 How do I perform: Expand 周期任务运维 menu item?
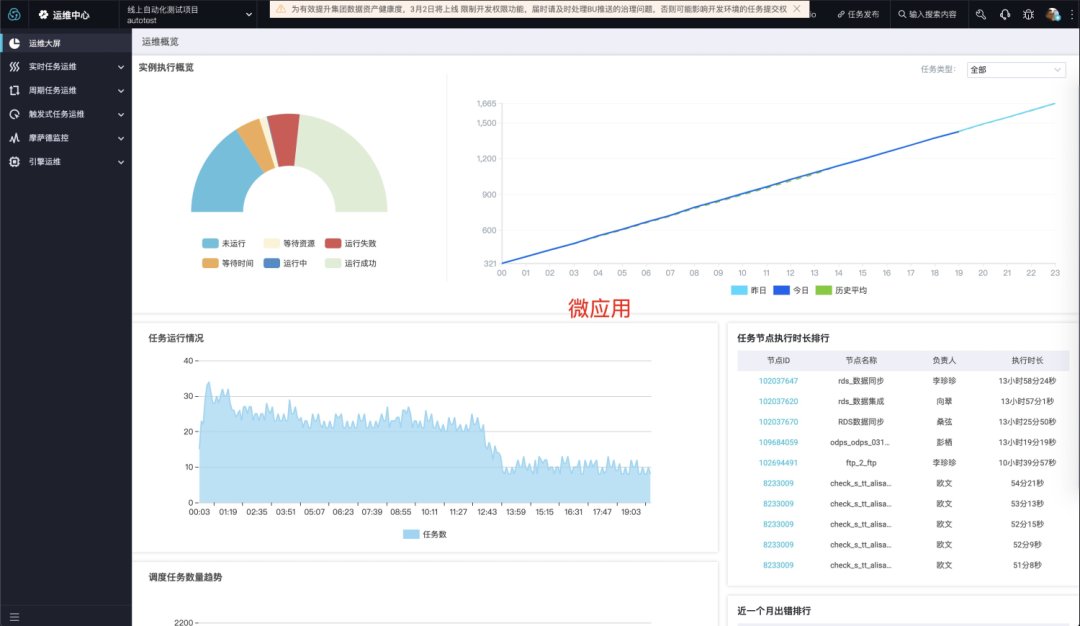(x=66, y=90)
